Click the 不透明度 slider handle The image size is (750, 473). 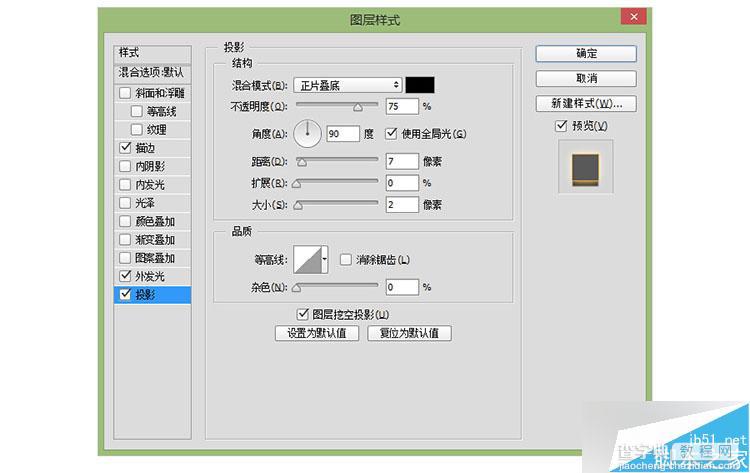click(358, 108)
